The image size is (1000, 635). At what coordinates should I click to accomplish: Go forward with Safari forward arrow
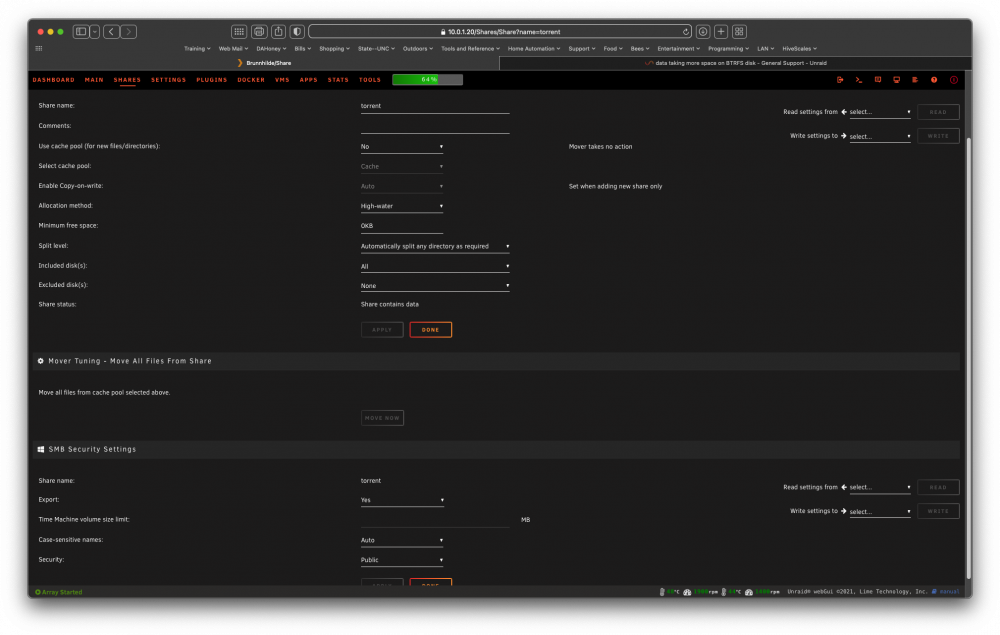129,31
